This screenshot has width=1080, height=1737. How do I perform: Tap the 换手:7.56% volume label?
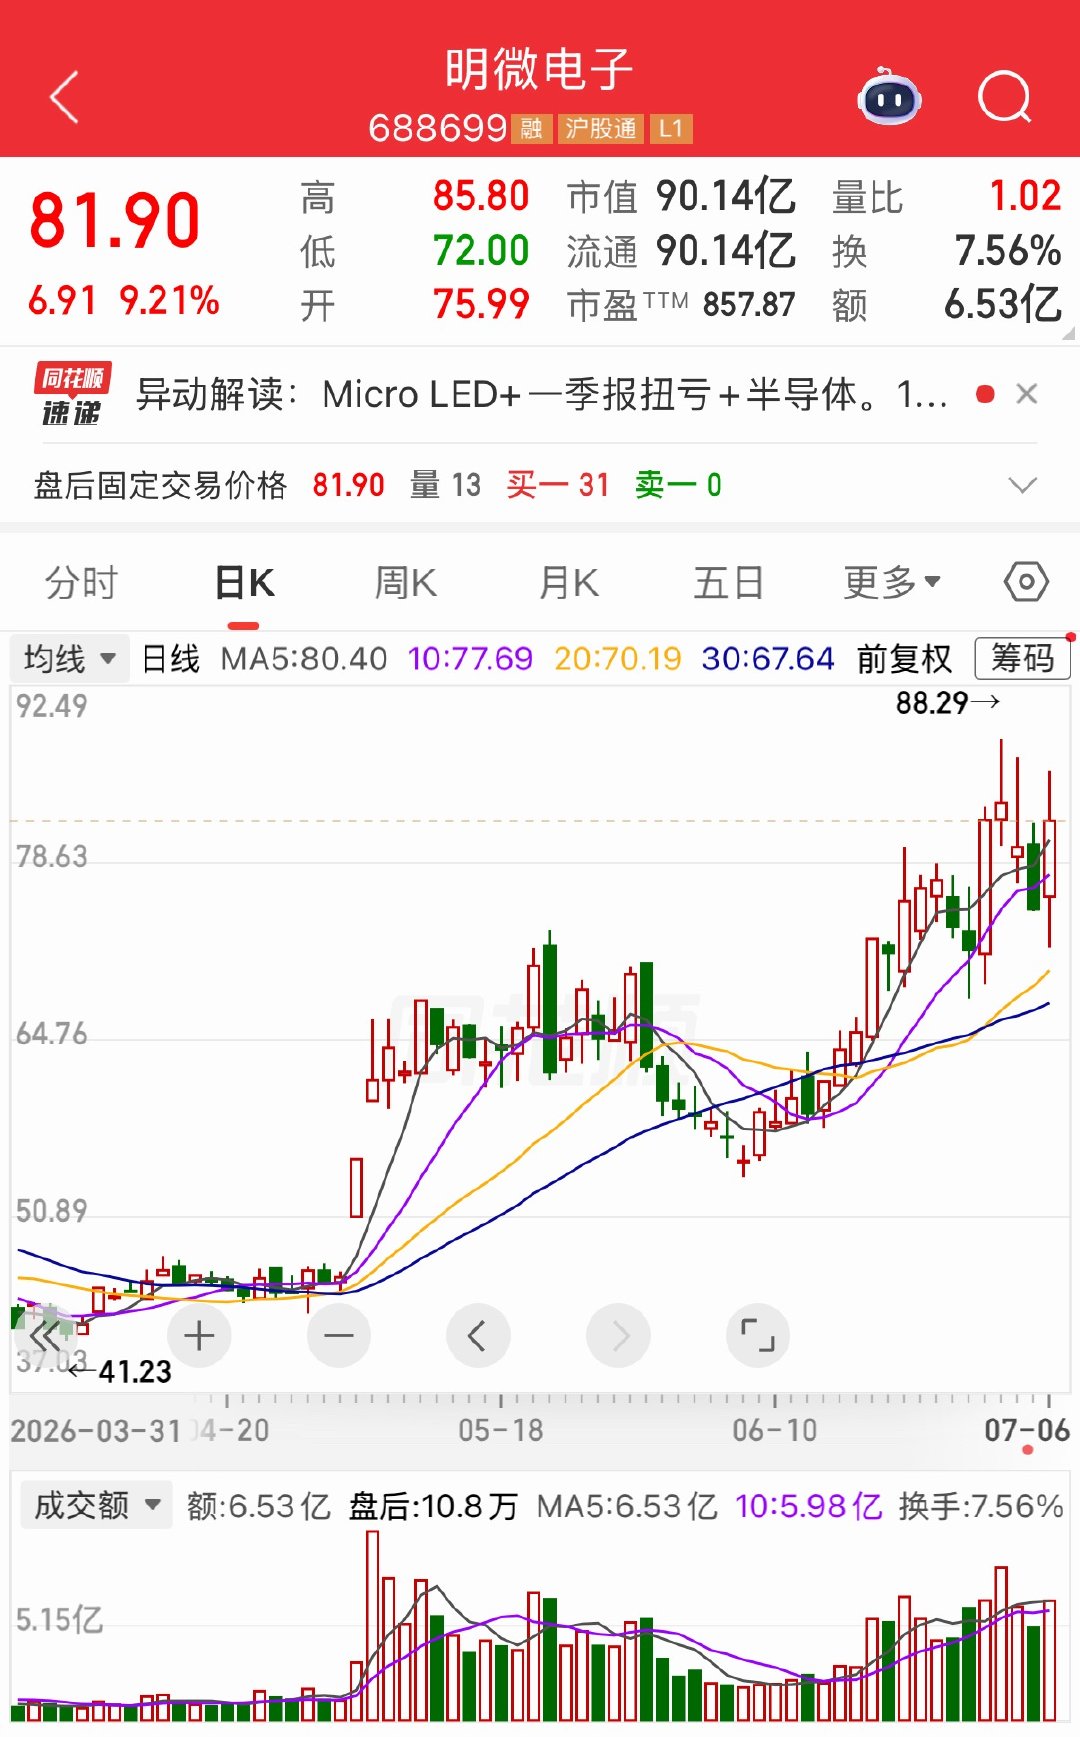[x=981, y=1506]
